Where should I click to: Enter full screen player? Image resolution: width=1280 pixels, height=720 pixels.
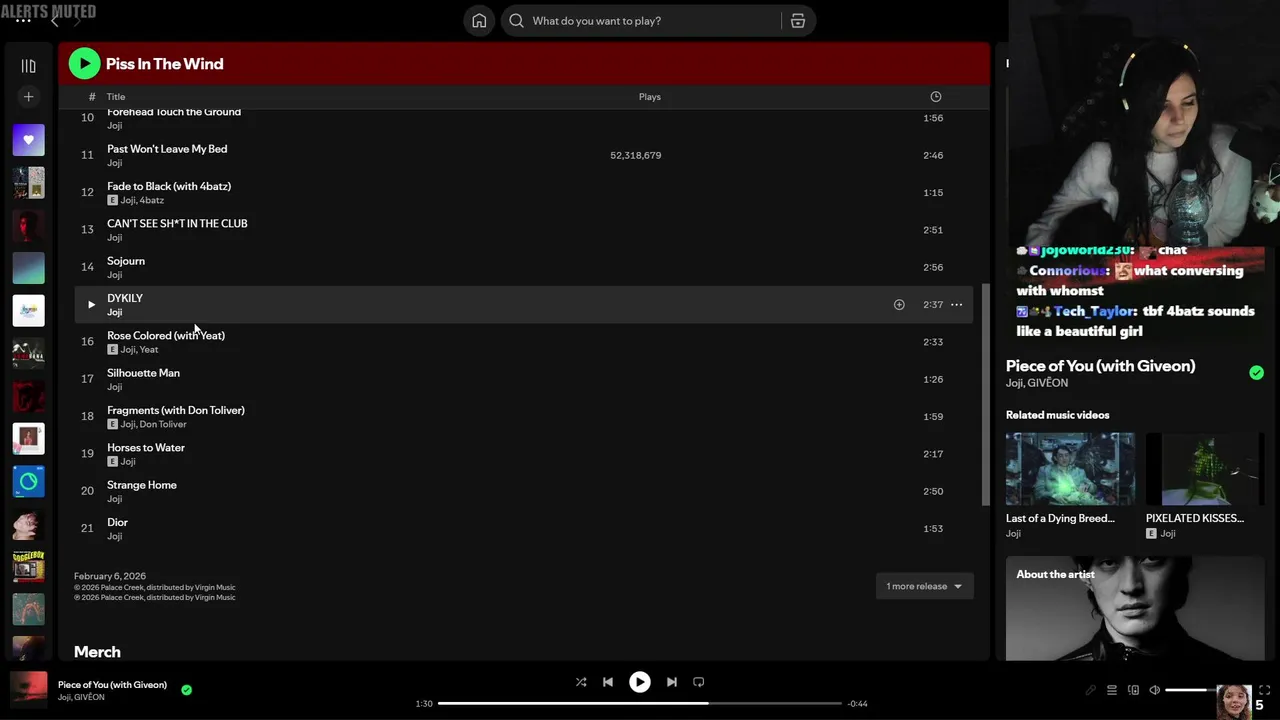tap(1264, 690)
